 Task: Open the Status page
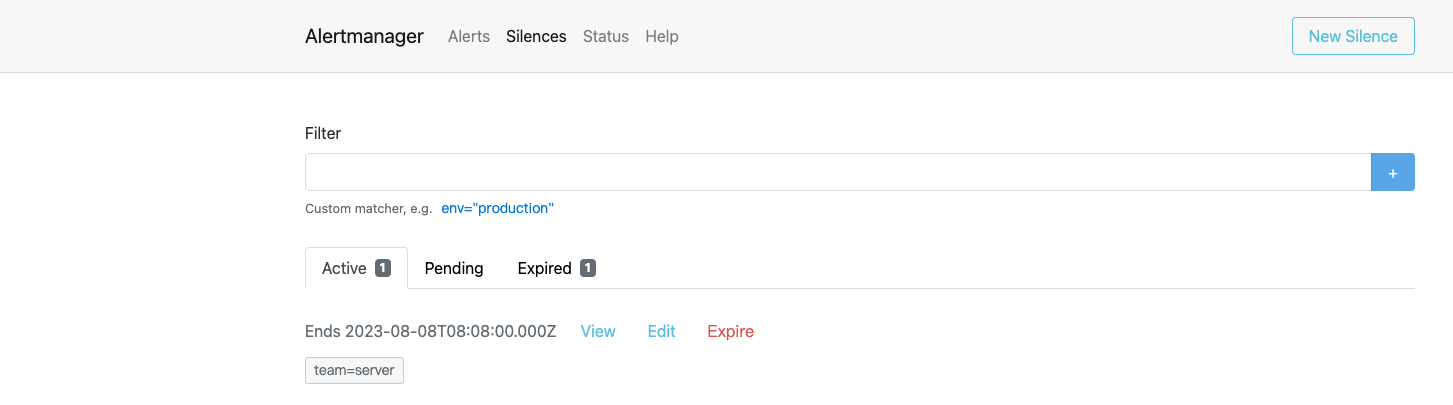[x=606, y=36]
